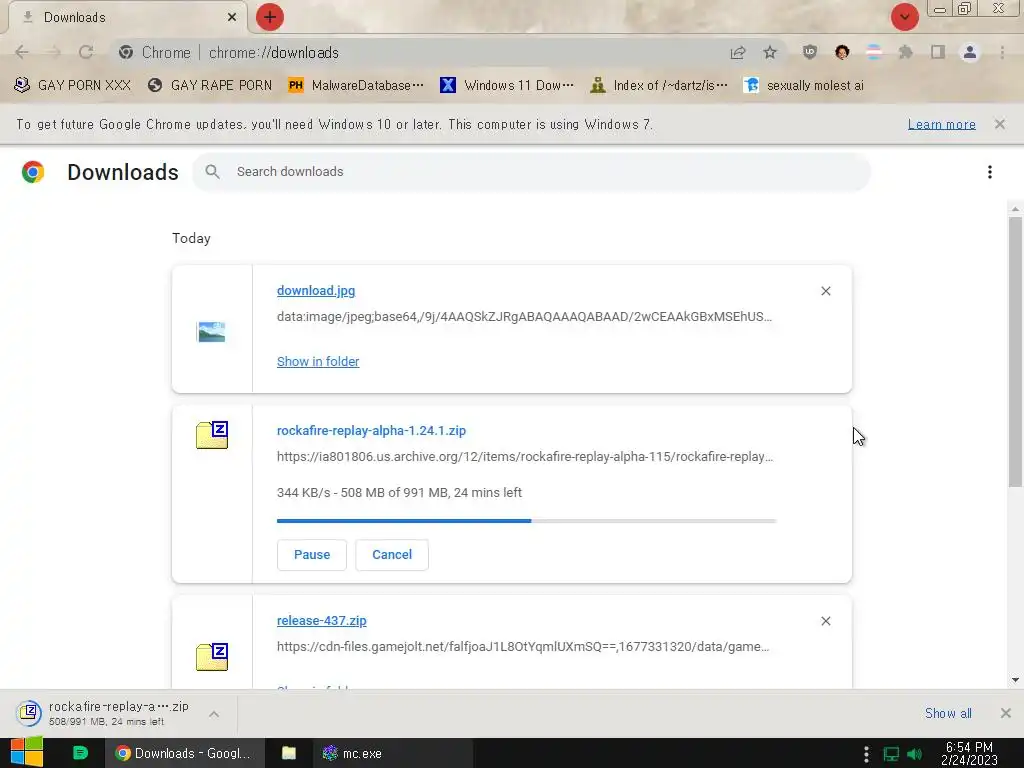Remove download.jpg from the list
This screenshot has height=768, width=1024.
[825, 291]
